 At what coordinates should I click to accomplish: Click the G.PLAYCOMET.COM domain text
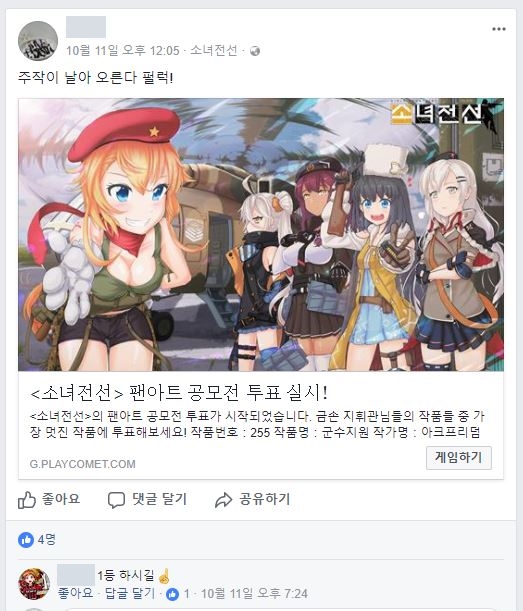83,464
